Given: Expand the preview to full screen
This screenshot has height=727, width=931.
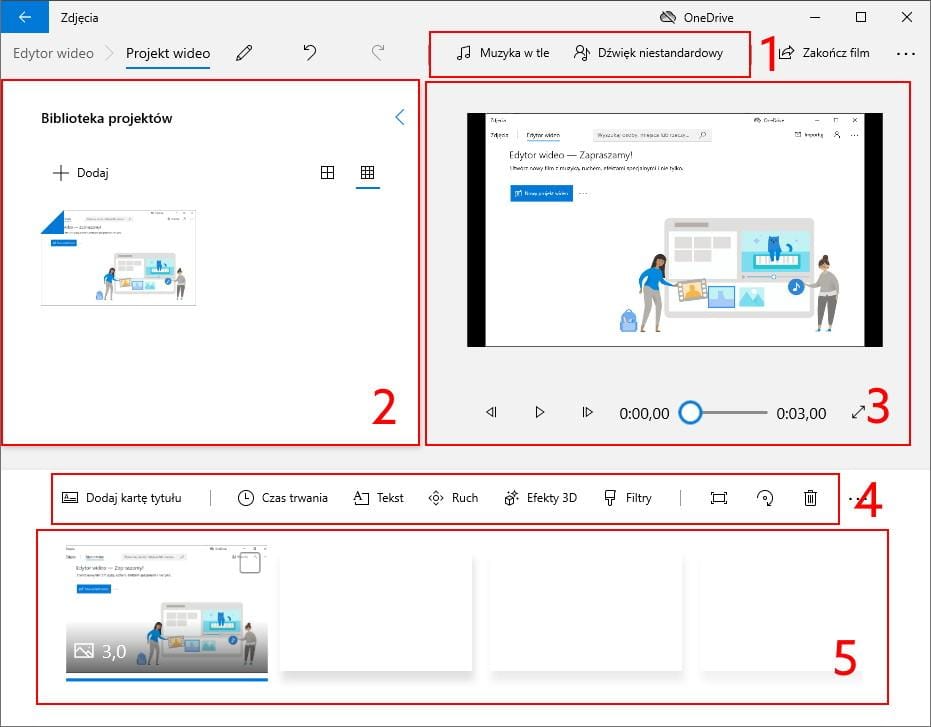Looking at the screenshot, I should 858,412.
